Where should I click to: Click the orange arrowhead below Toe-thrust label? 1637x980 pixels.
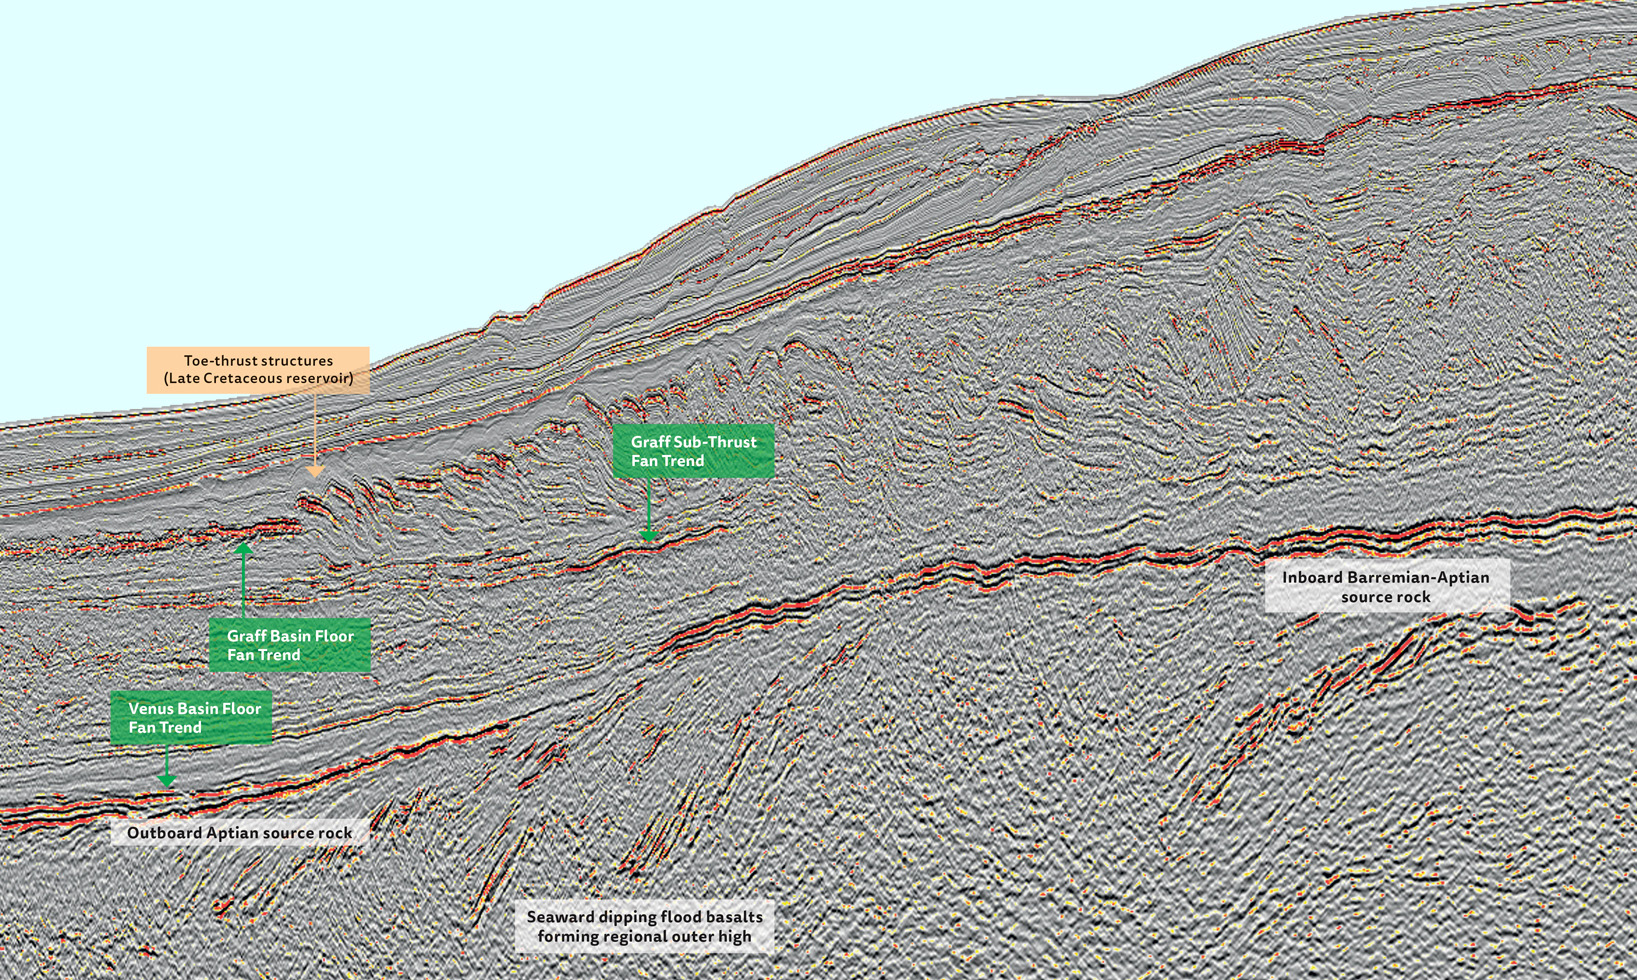pos(315,470)
